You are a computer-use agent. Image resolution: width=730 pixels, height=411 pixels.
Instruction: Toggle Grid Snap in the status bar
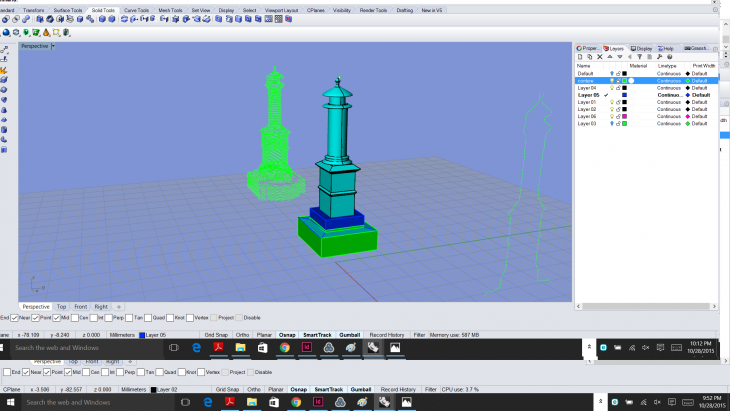click(216, 334)
